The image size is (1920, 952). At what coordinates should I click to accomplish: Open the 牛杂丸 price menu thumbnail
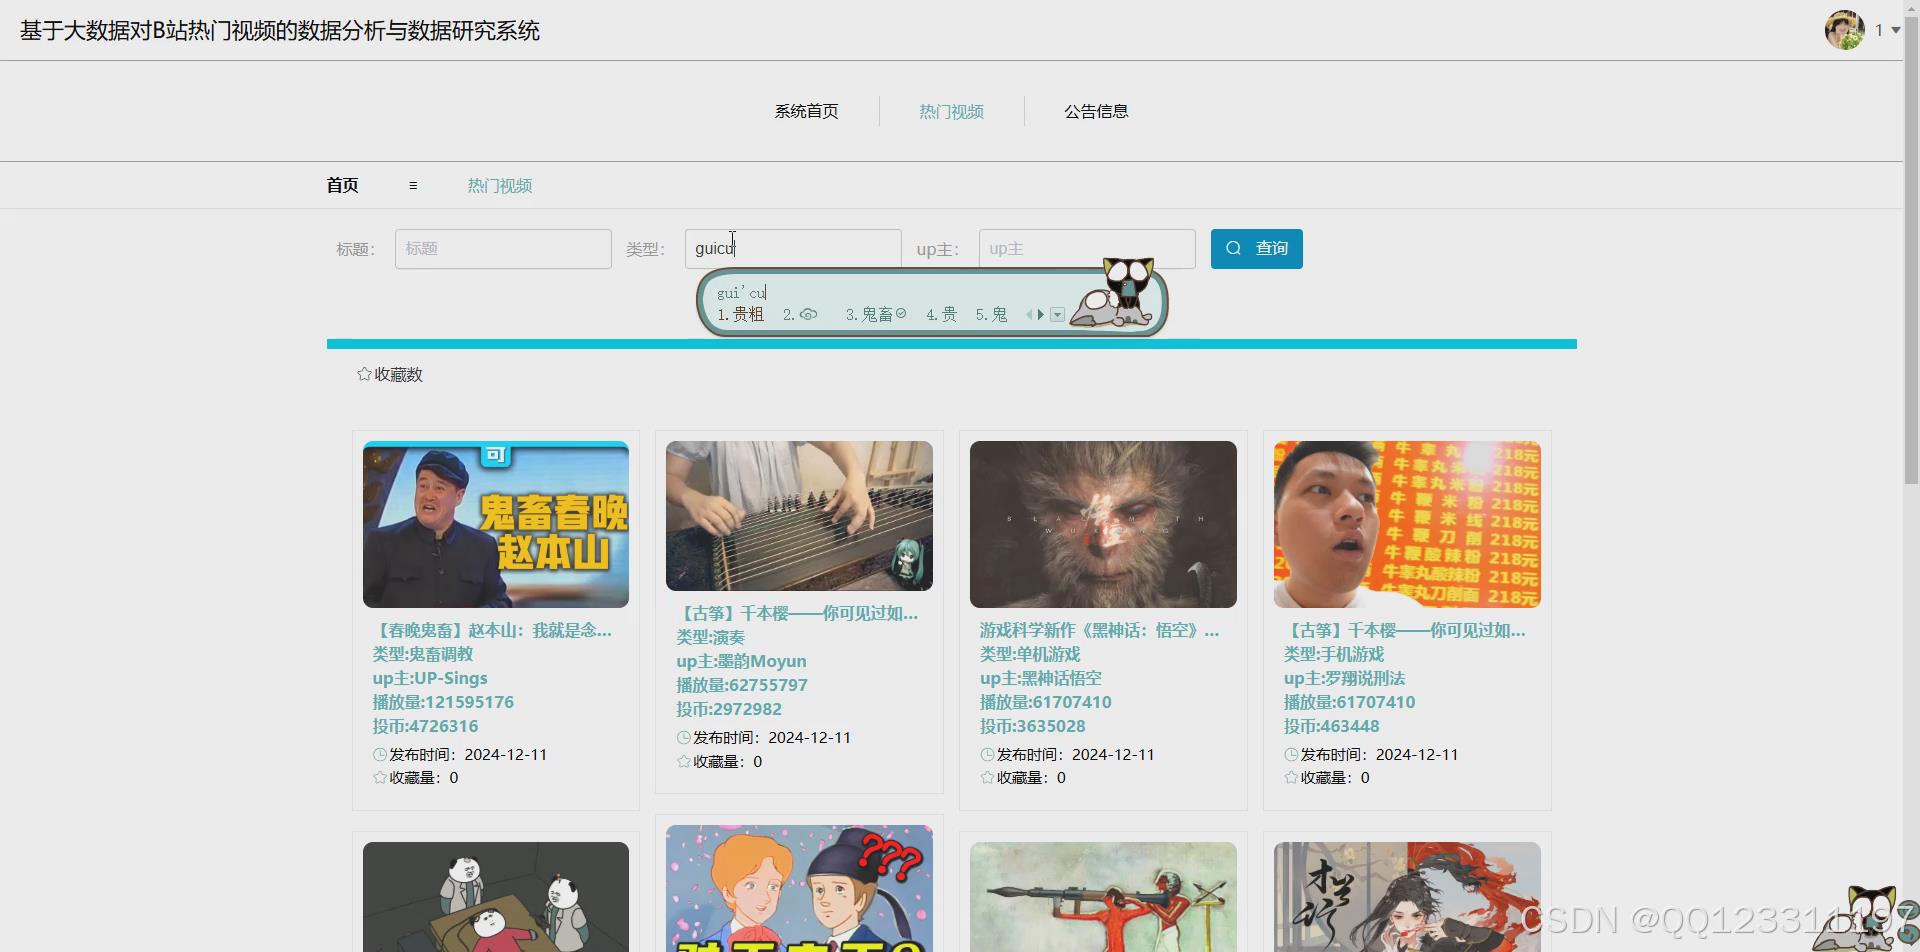tap(1407, 524)
